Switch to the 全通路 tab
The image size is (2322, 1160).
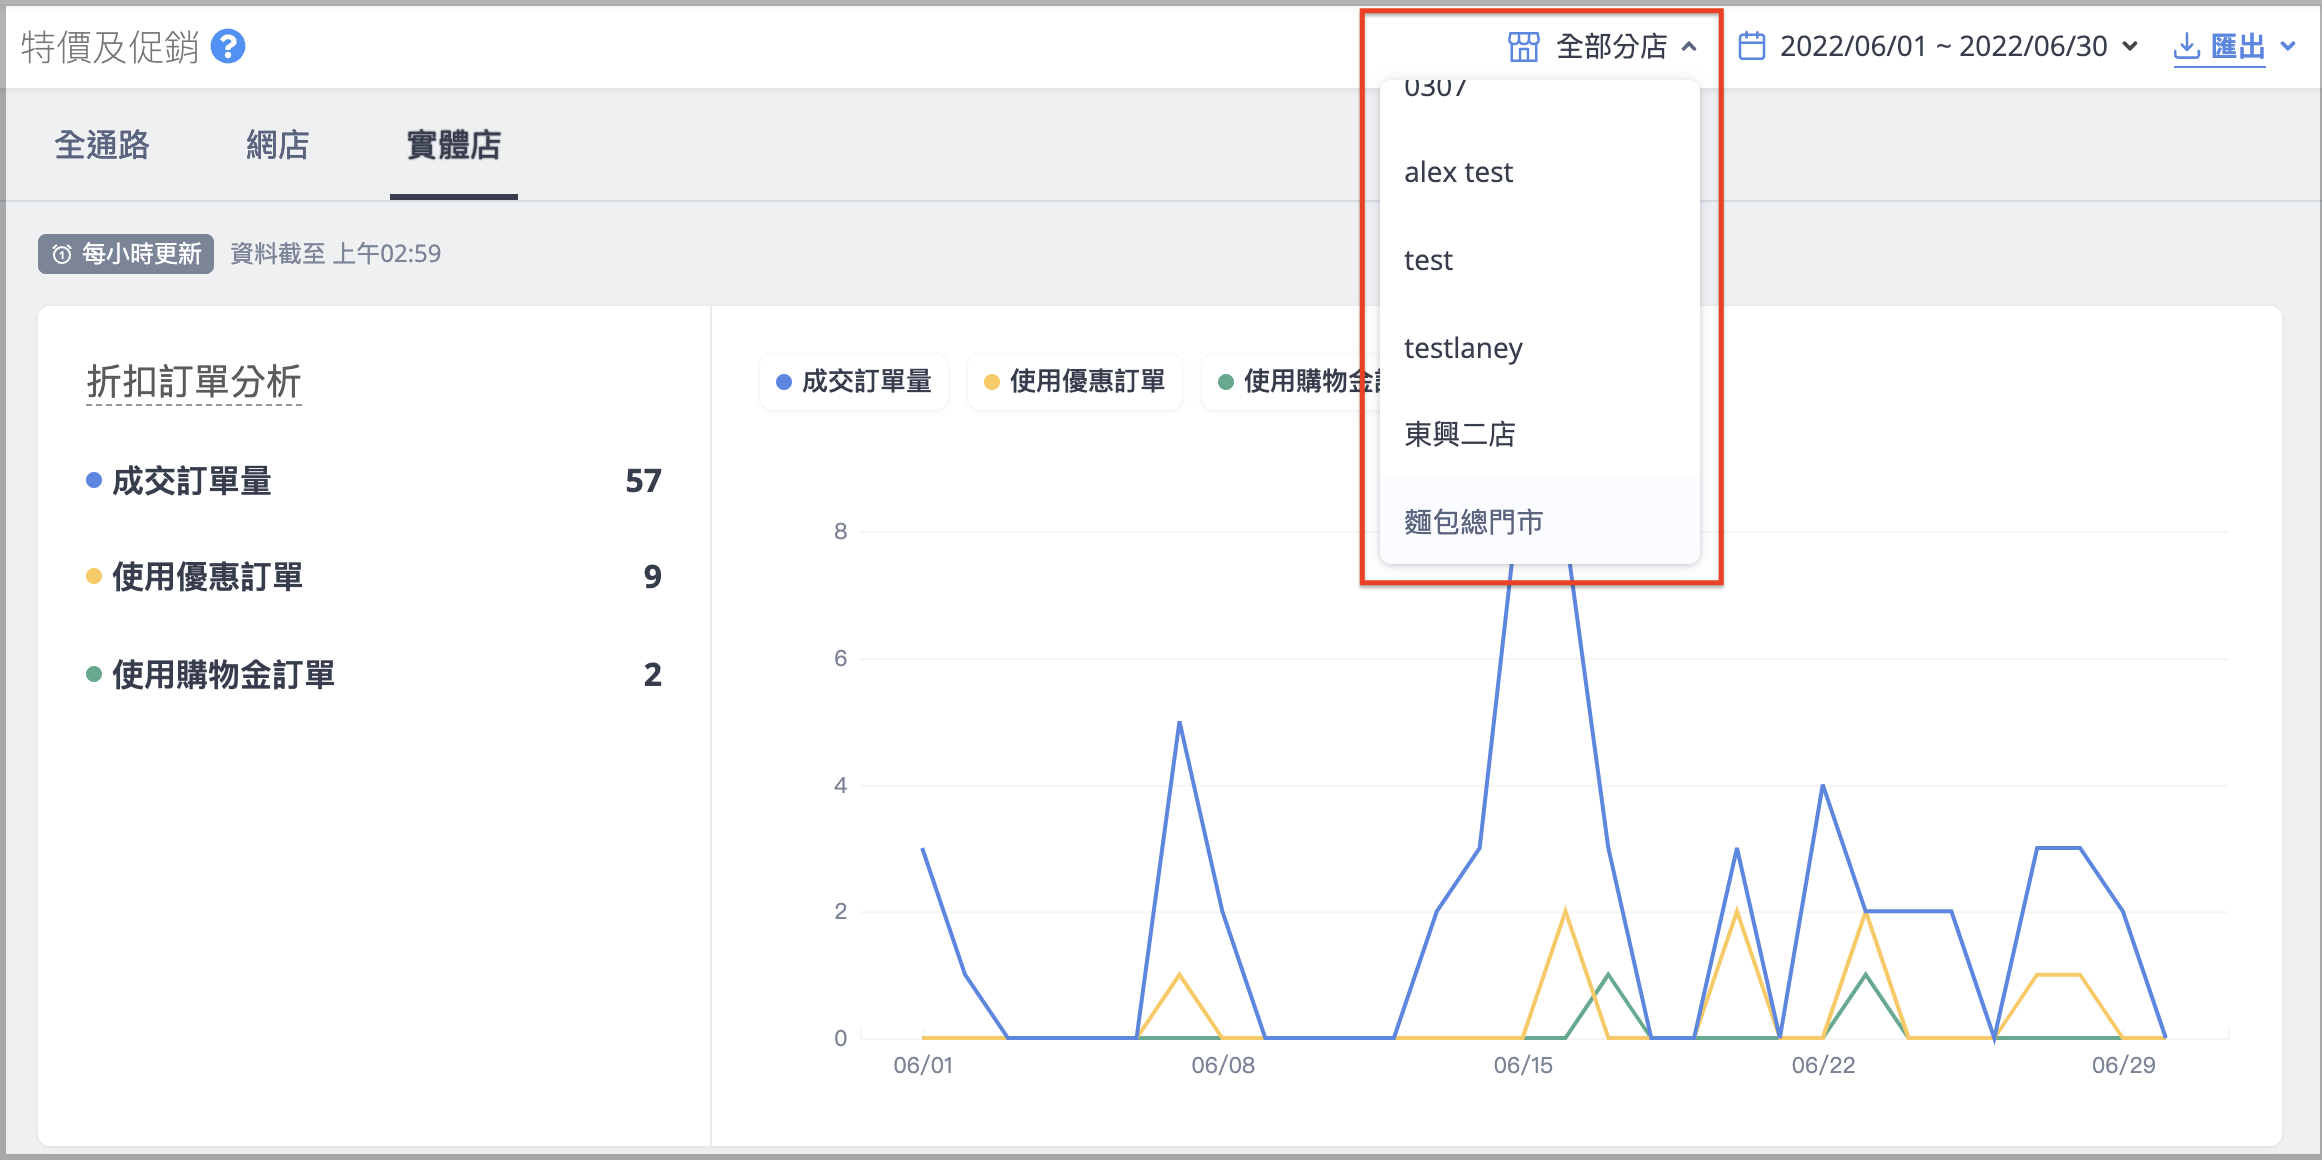[102, 145]
